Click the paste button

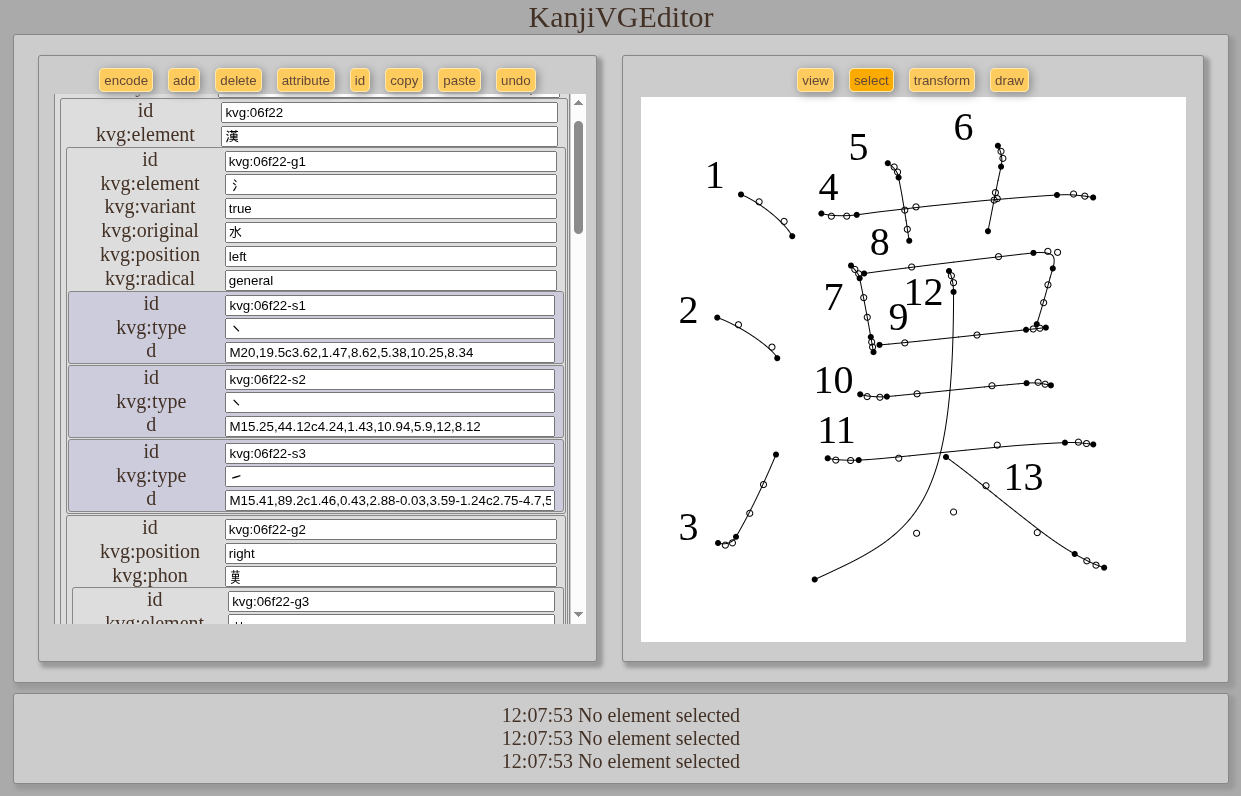(459, 80)
